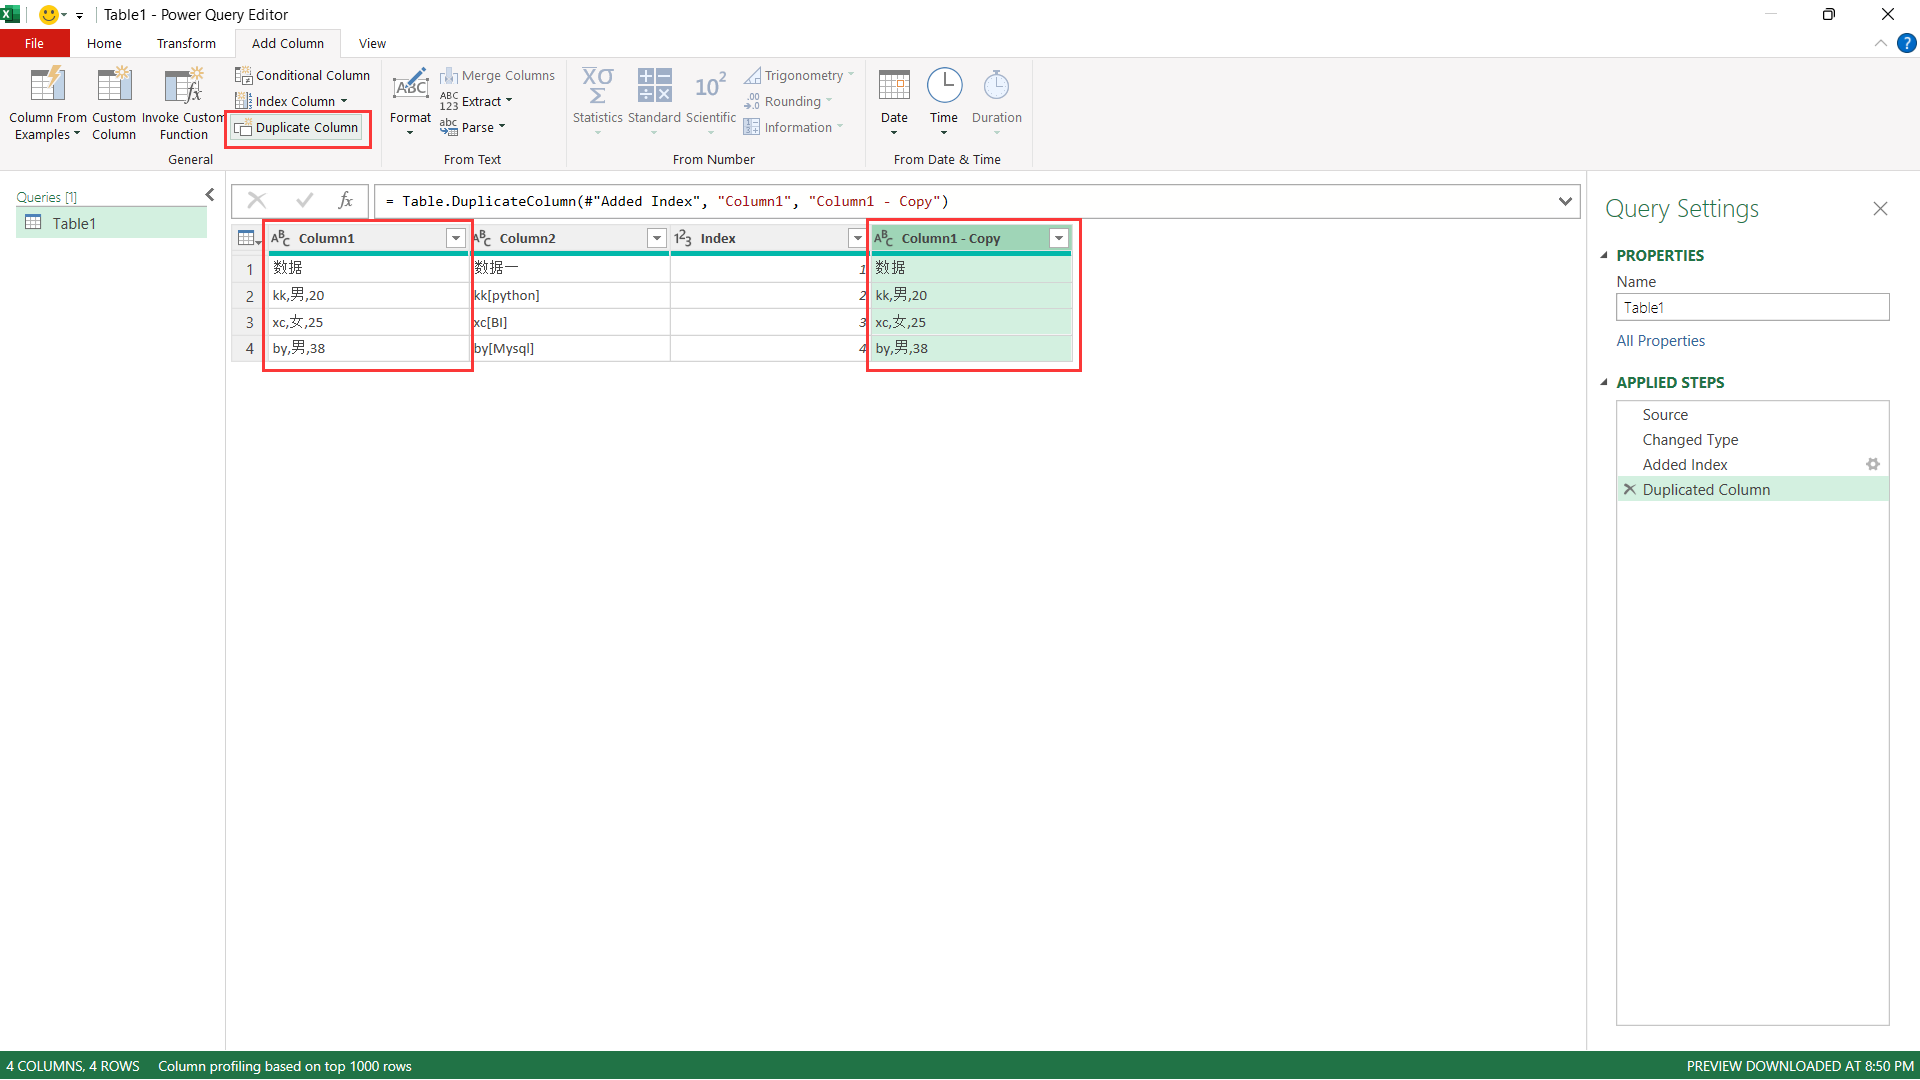Click the gear icon on Added Index step
Viewport: 1920px width, 1080px height.
1872,465
